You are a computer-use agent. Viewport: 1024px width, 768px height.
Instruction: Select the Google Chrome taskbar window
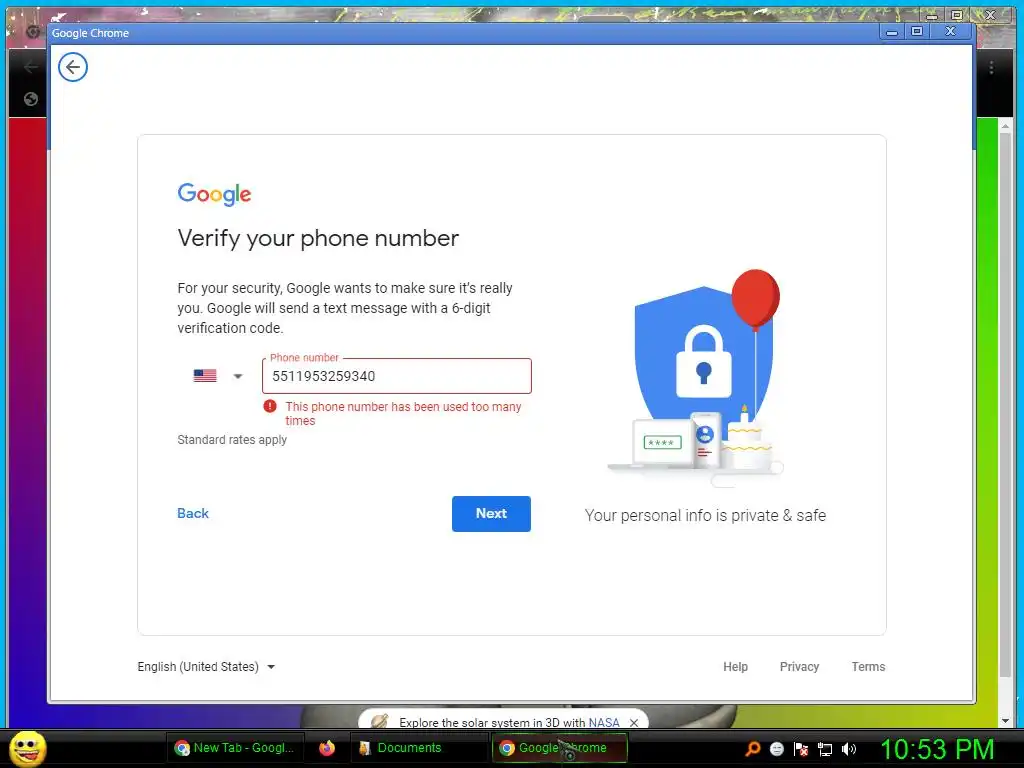559,748
